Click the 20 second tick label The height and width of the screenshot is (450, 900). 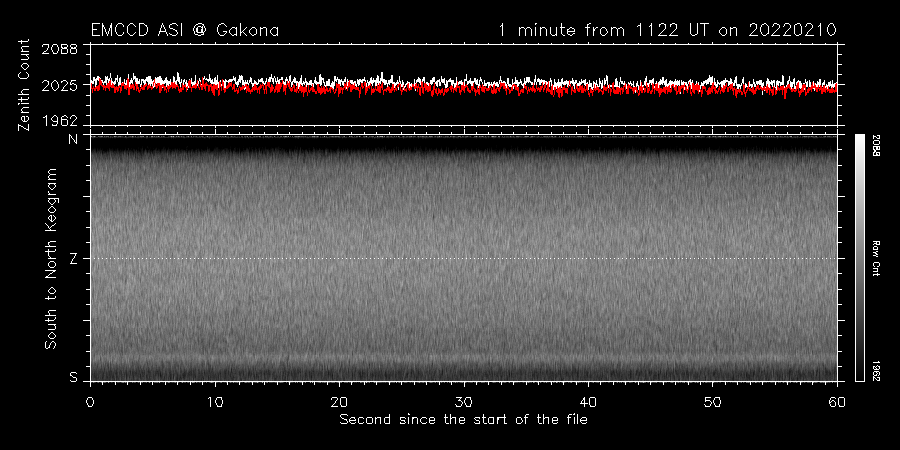click(339, 401)
